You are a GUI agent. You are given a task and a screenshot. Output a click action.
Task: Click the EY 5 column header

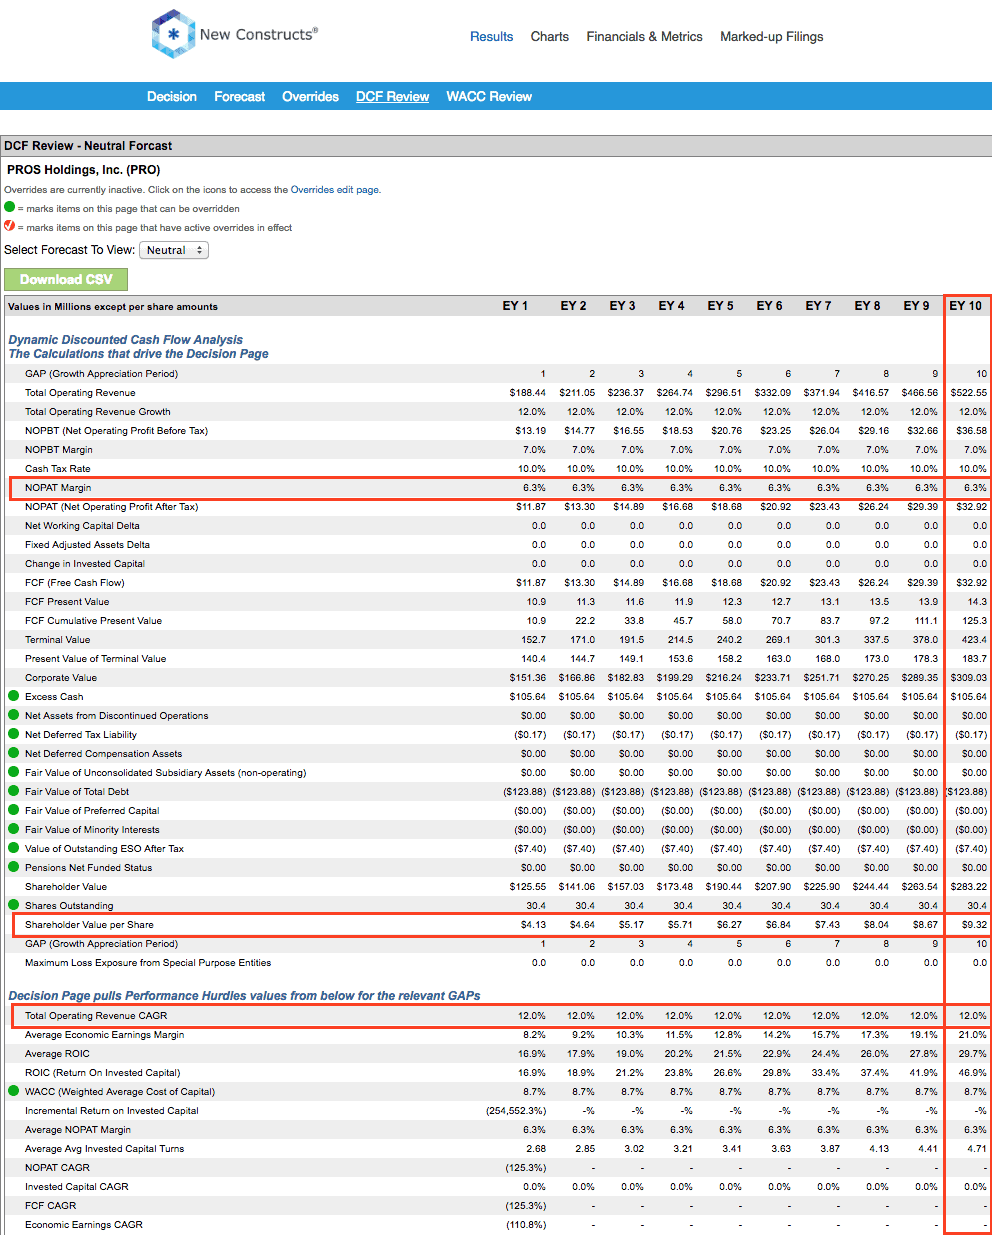(721, 306)
